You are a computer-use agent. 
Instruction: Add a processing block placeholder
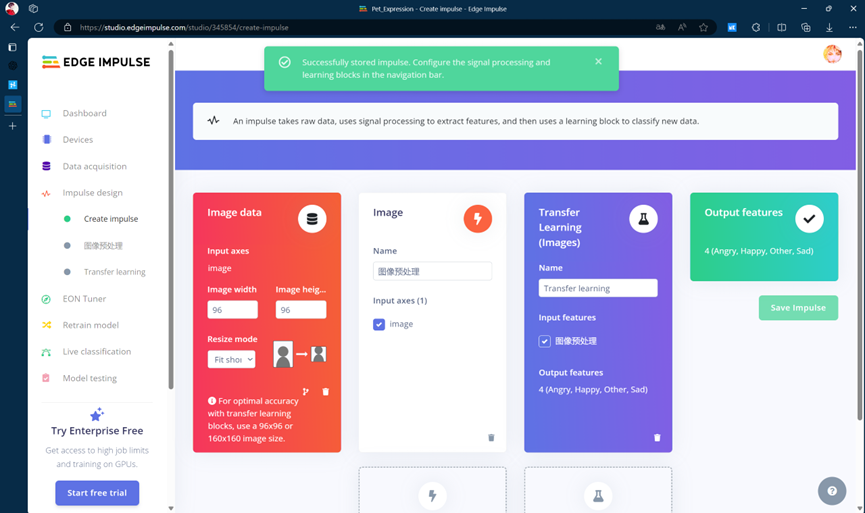tap(432, 490)
